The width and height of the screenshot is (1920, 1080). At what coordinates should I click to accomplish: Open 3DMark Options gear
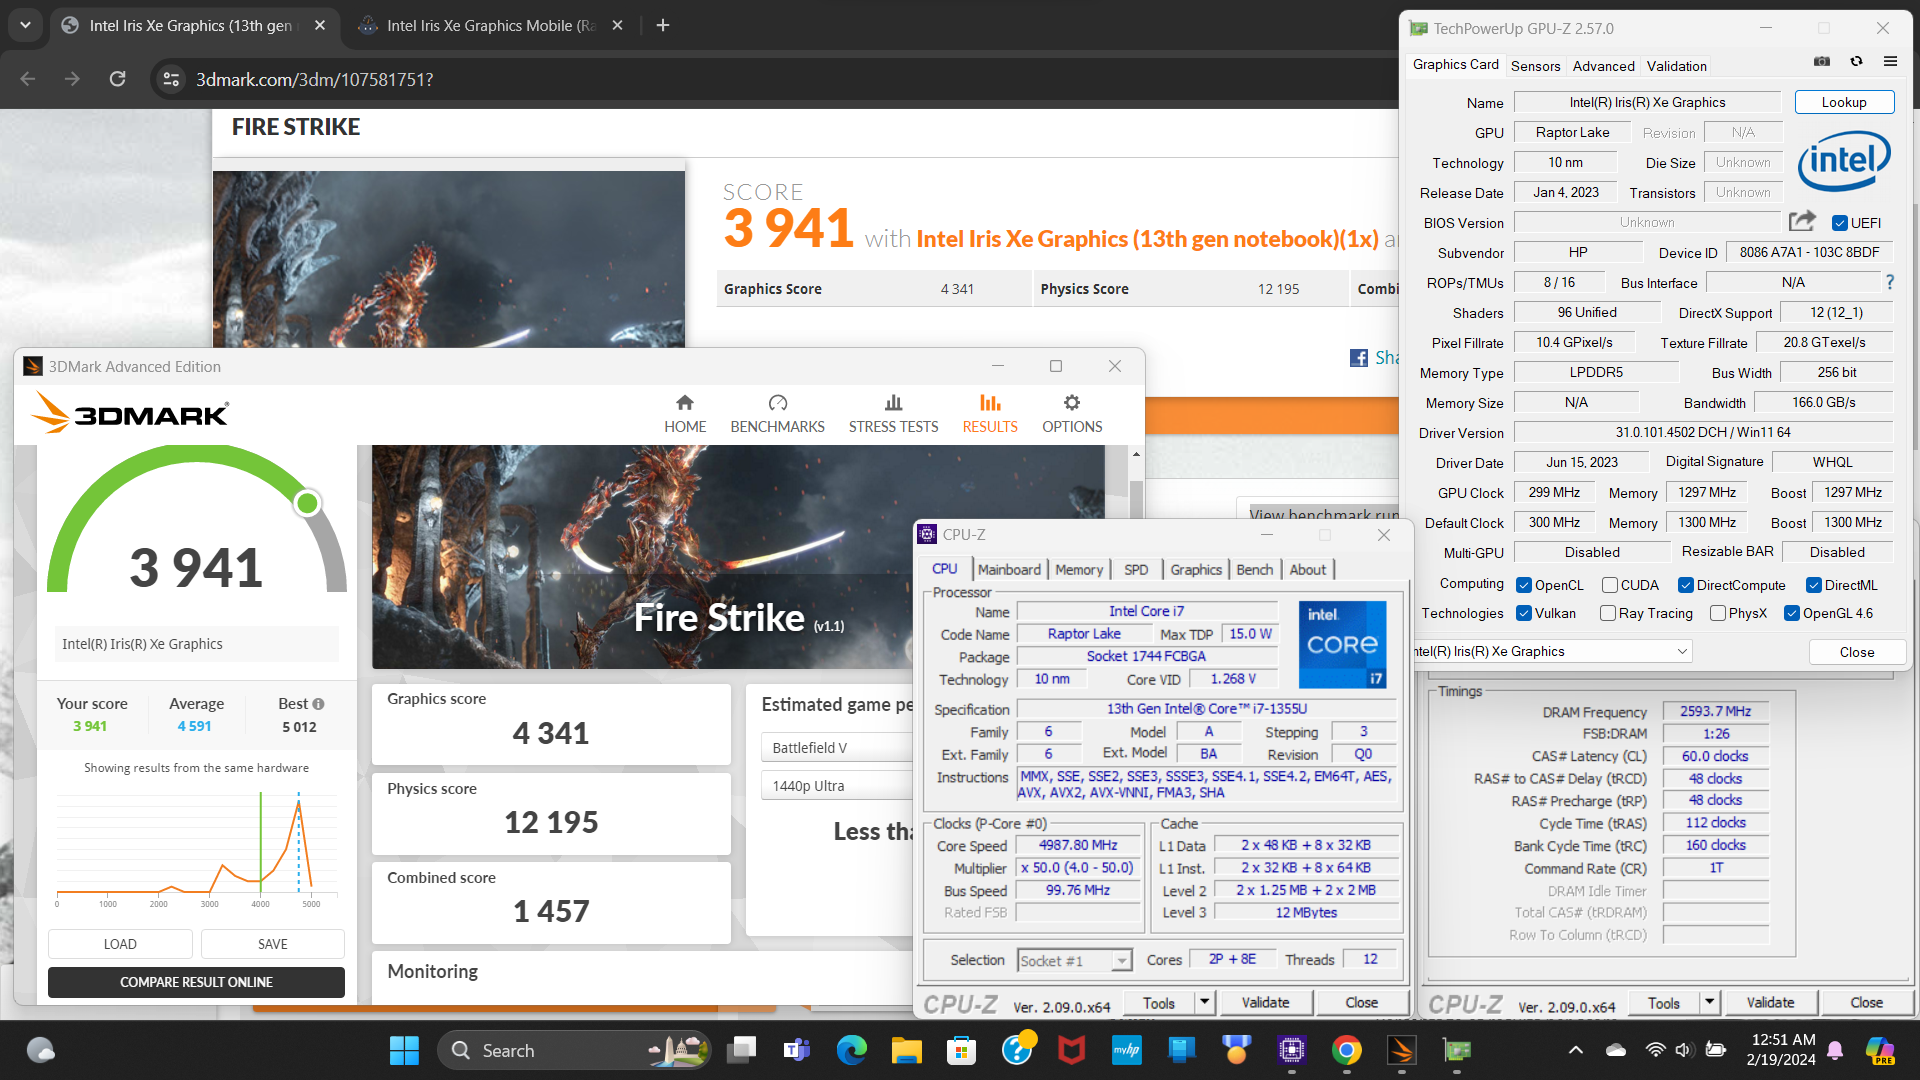1072,414
